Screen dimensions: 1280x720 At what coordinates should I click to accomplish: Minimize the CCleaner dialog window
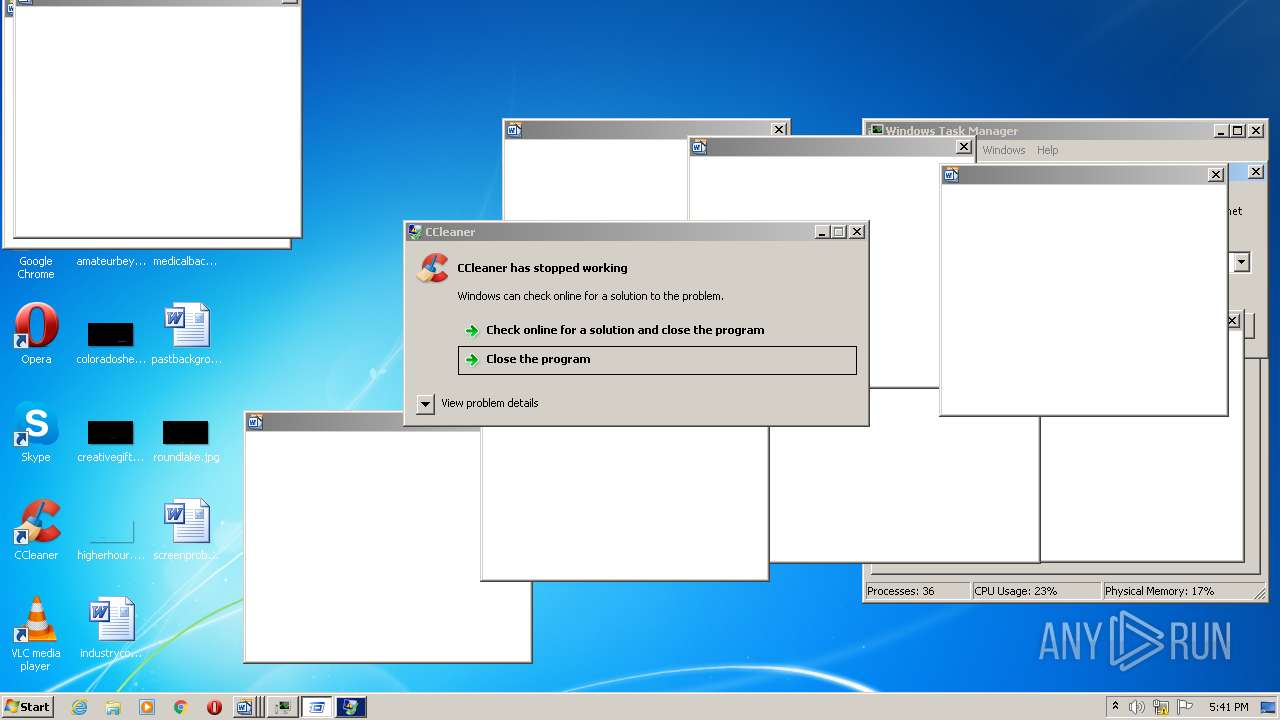point(822,232)
